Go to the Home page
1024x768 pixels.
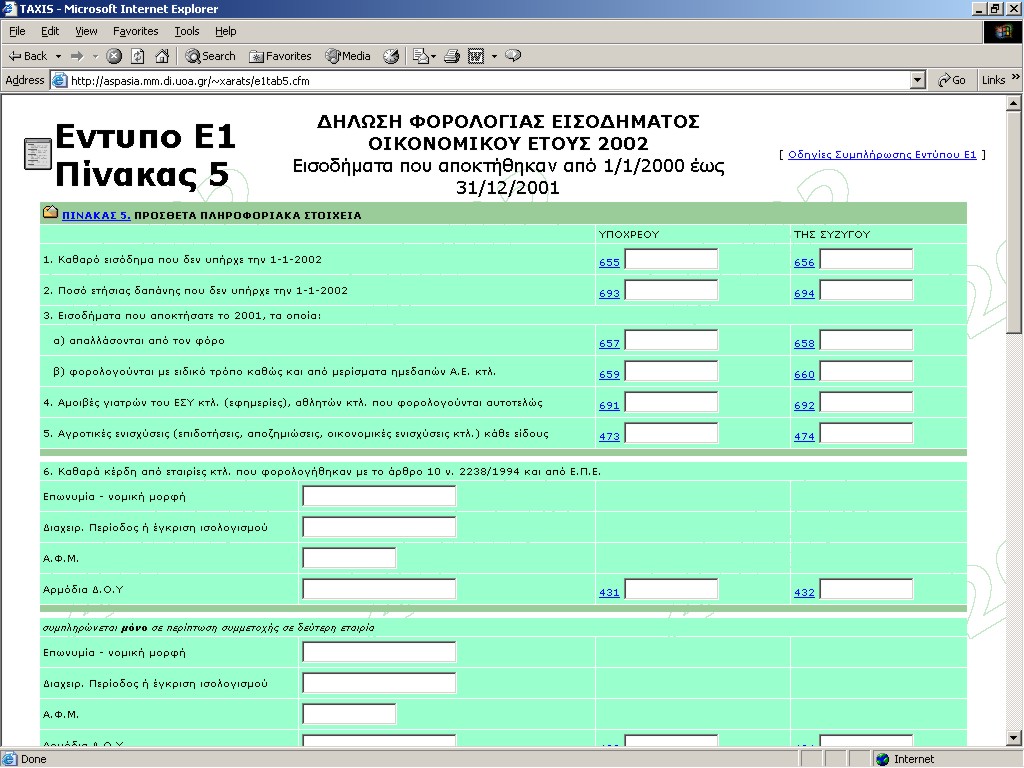[x=162, y=56]
